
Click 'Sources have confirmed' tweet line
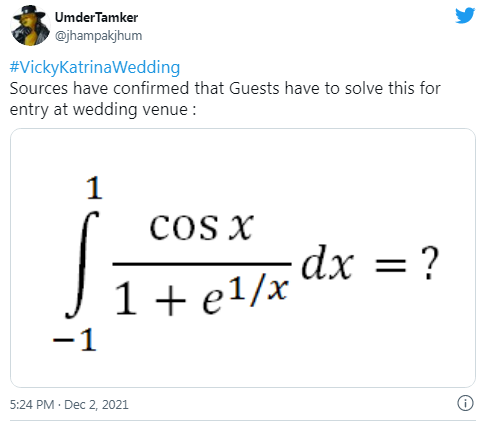point(225,88)
